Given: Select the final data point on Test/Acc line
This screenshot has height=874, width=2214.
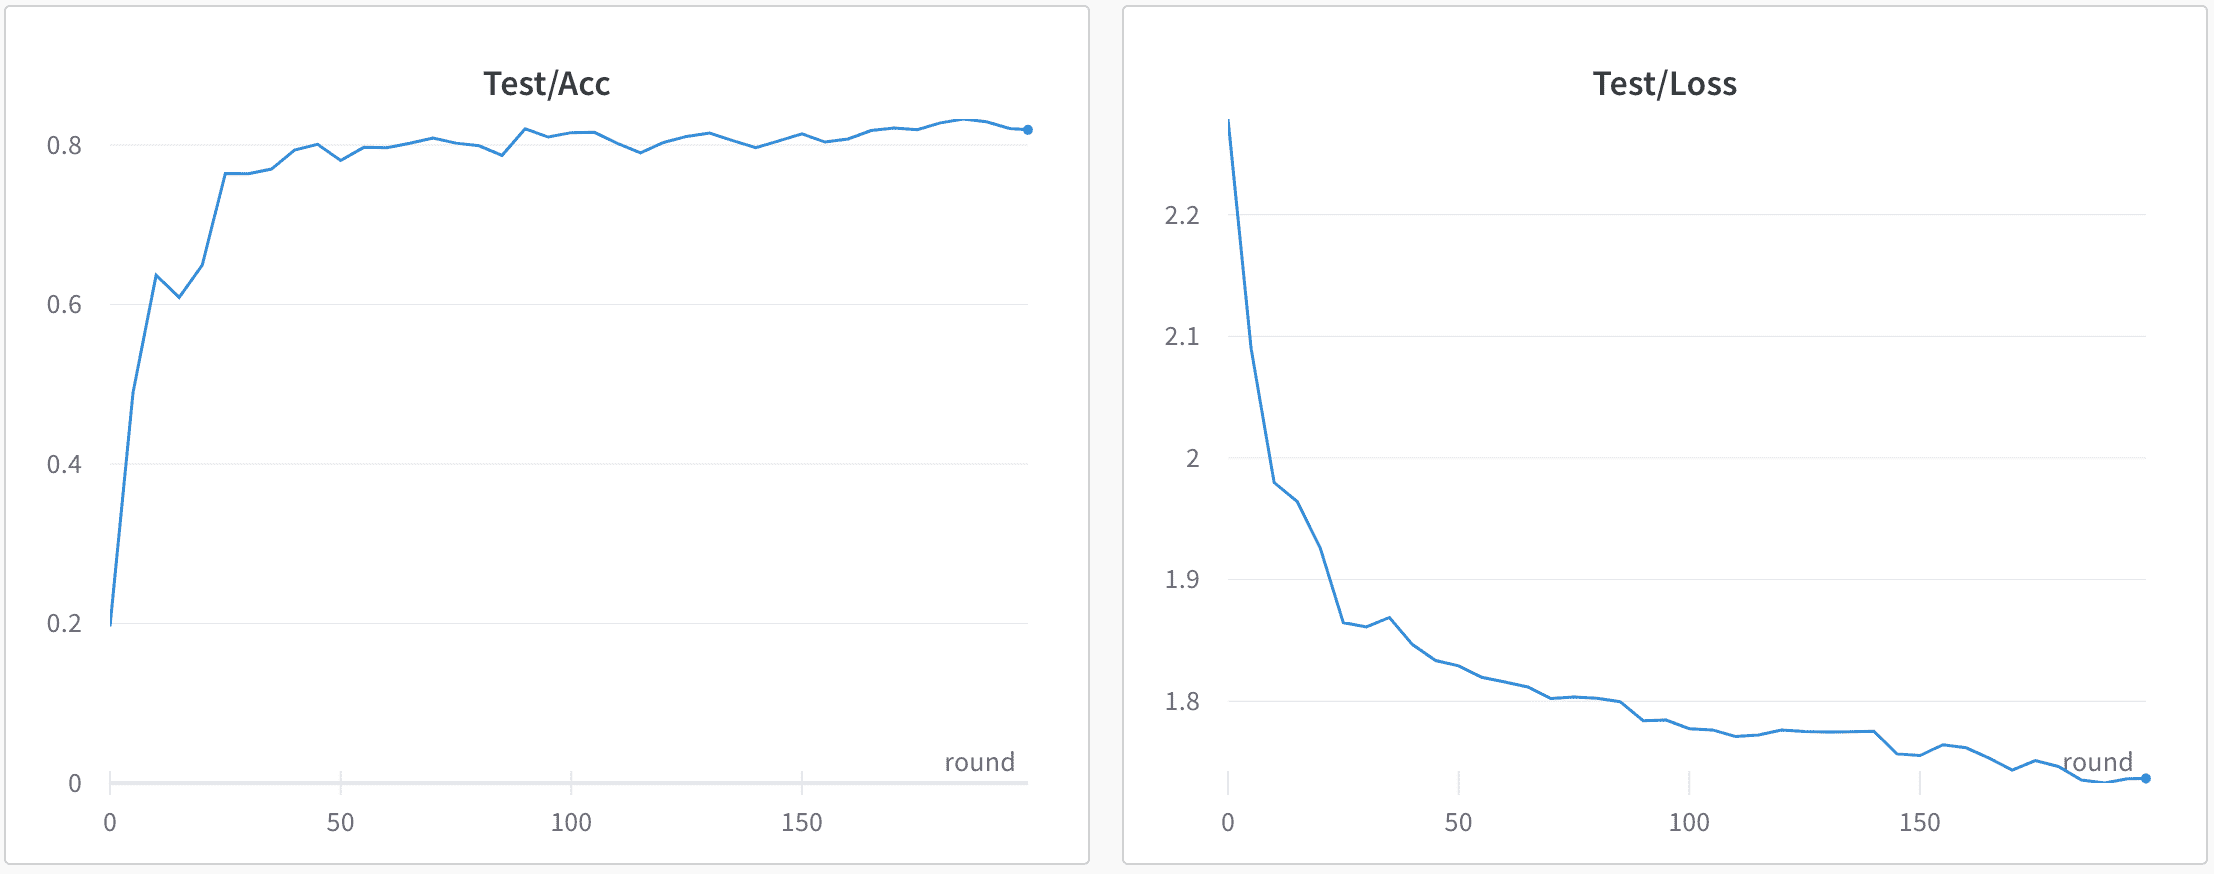Looking at the screenshot, I should click(x=1028, y=130).
